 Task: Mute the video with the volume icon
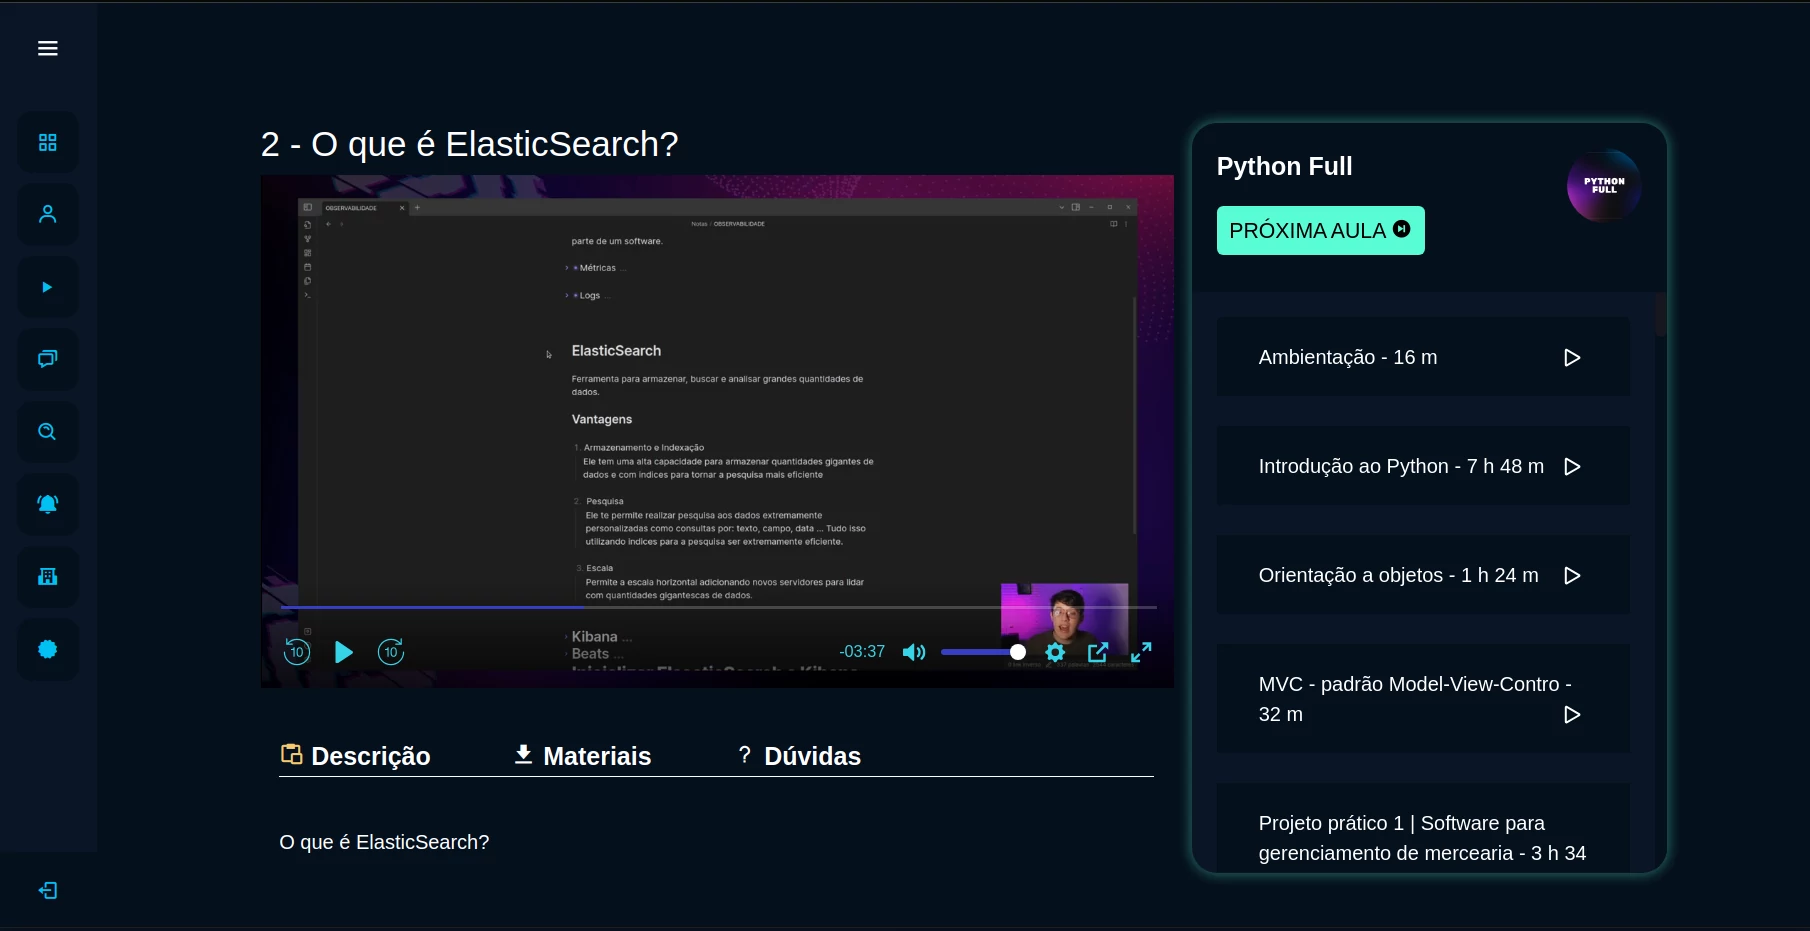click(x=913, y=652)
